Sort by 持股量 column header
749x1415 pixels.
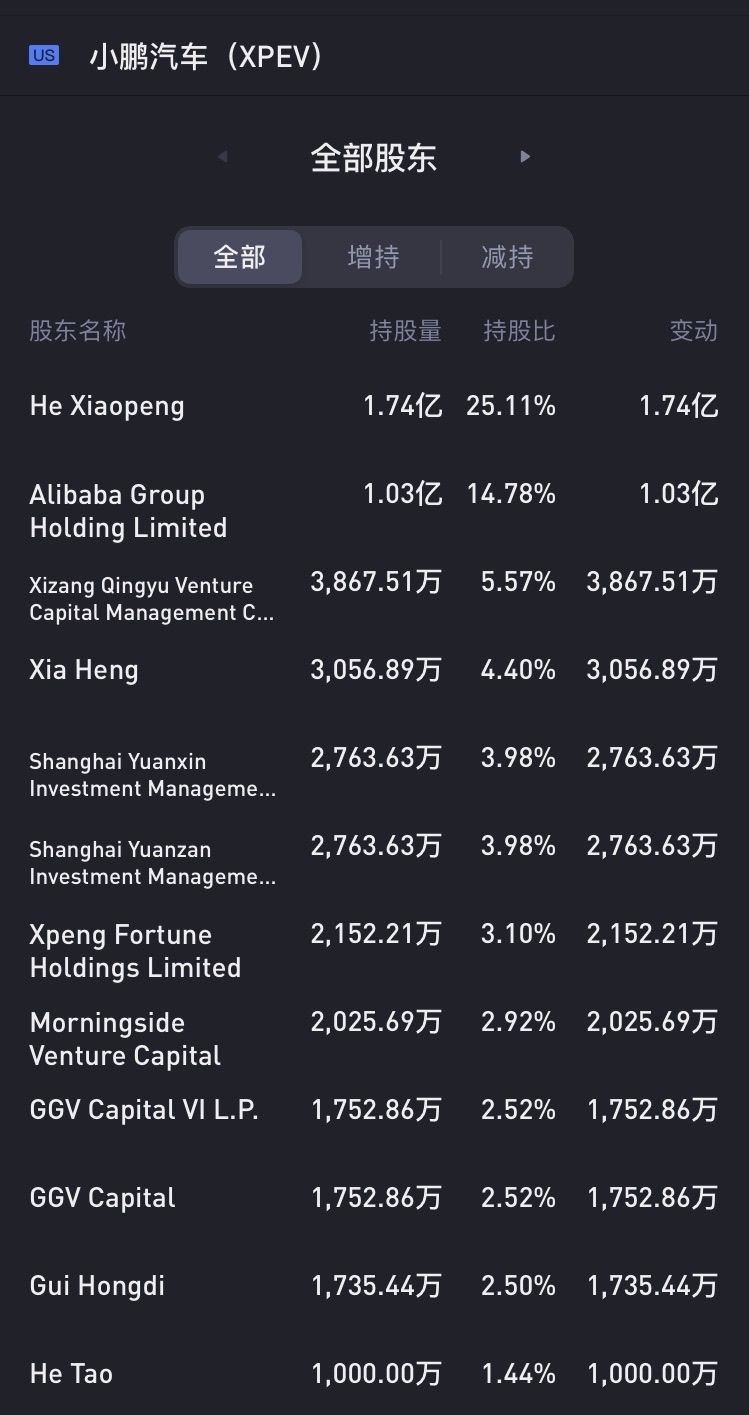tap(405, 331)
